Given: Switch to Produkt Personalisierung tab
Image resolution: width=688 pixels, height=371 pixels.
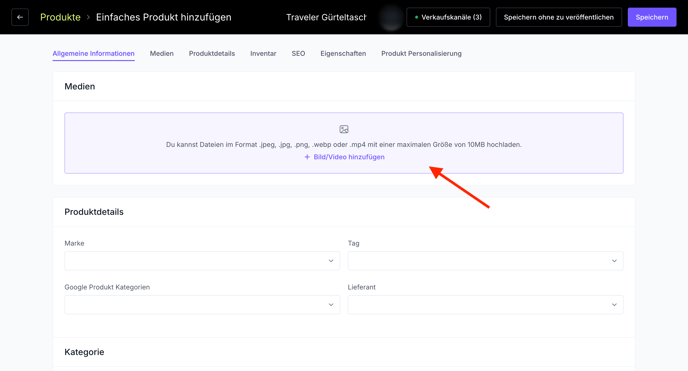Looking at the screenshot, I should pos(421,54).
